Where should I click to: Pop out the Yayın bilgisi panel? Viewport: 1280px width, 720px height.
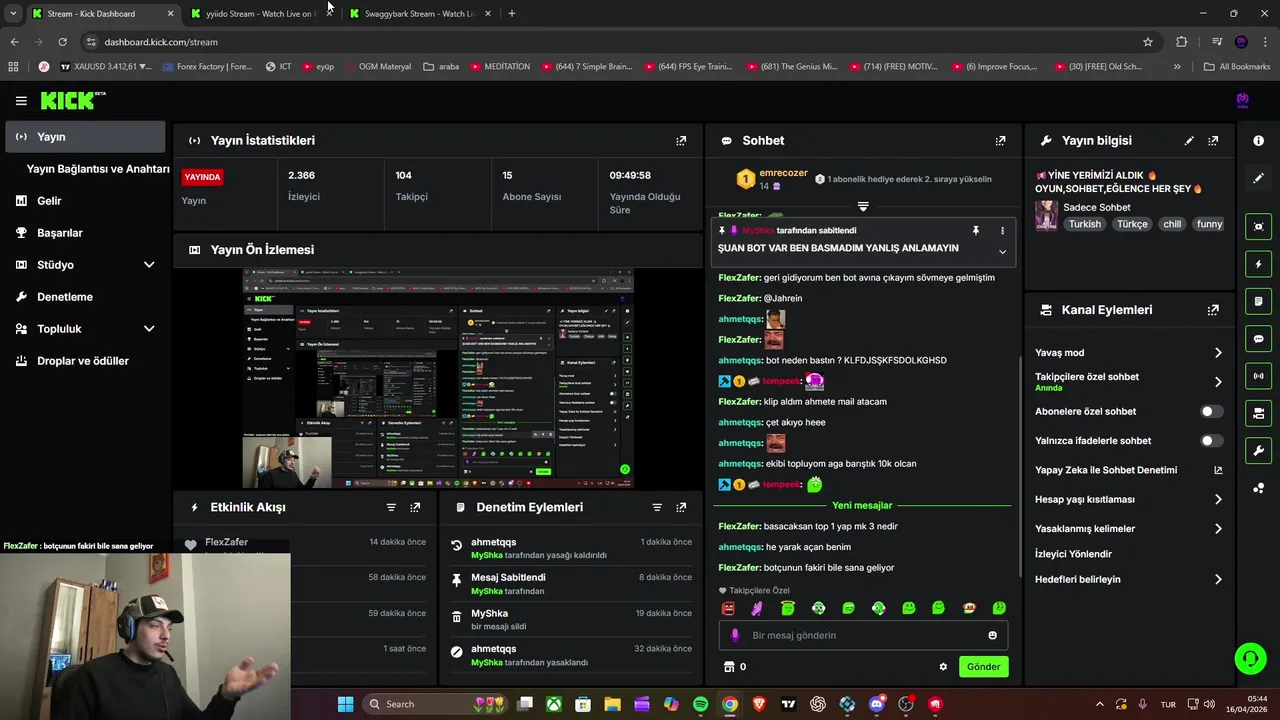1213,141
